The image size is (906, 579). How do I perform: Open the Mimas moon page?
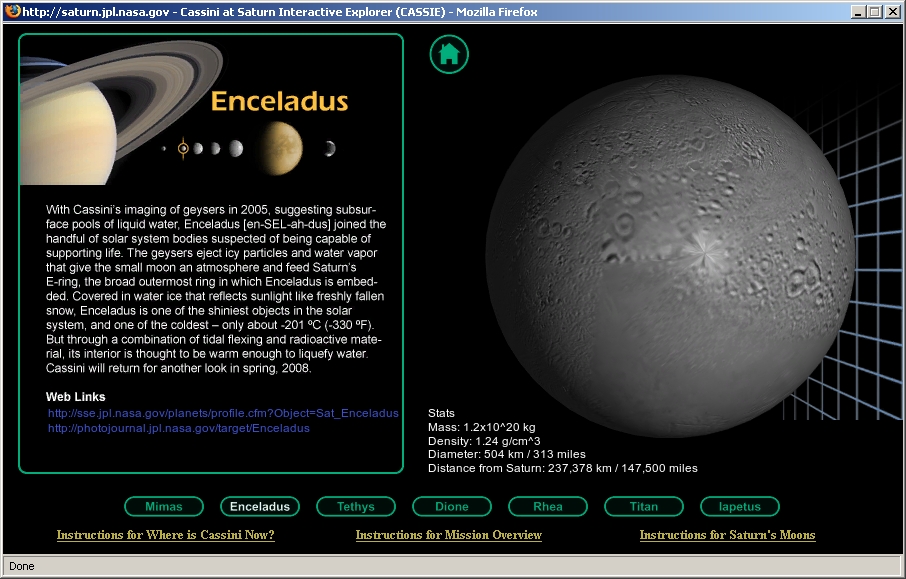point(164,507)
